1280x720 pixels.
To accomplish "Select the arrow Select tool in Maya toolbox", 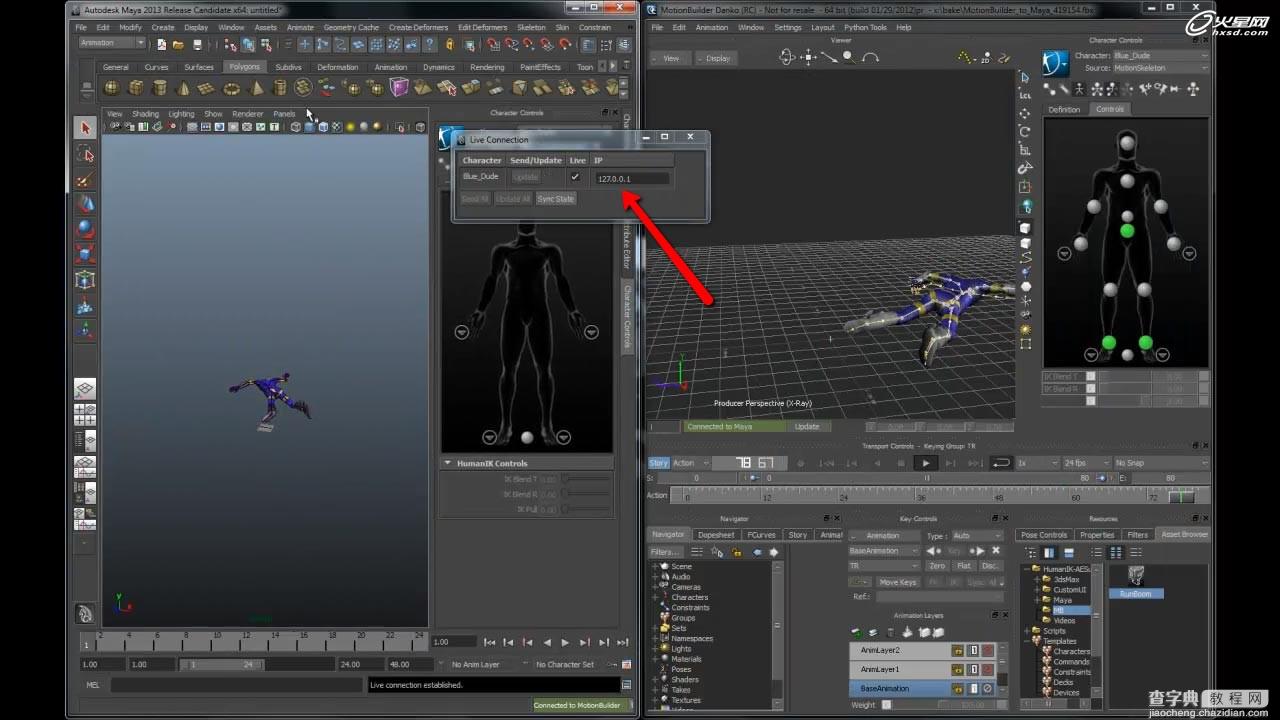I will (85, 128).
